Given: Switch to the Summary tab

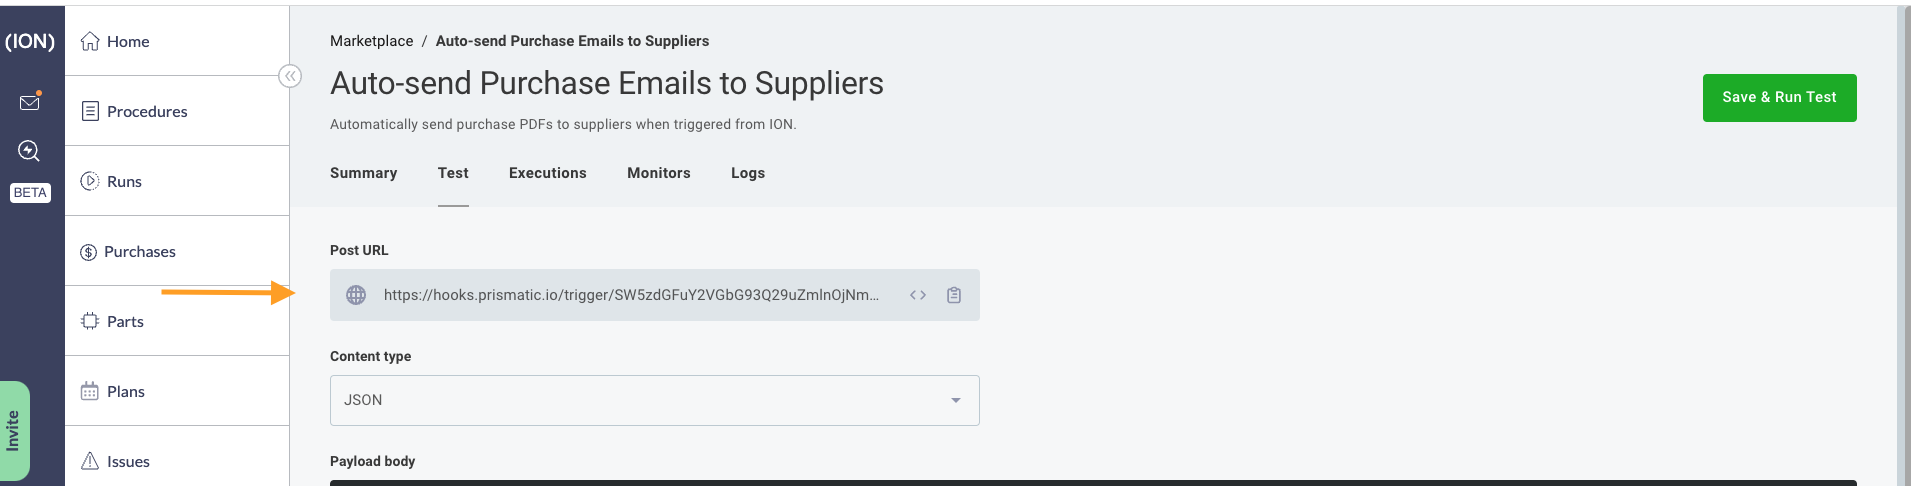Looking at the screenshot, I should (x=363, y=173).
